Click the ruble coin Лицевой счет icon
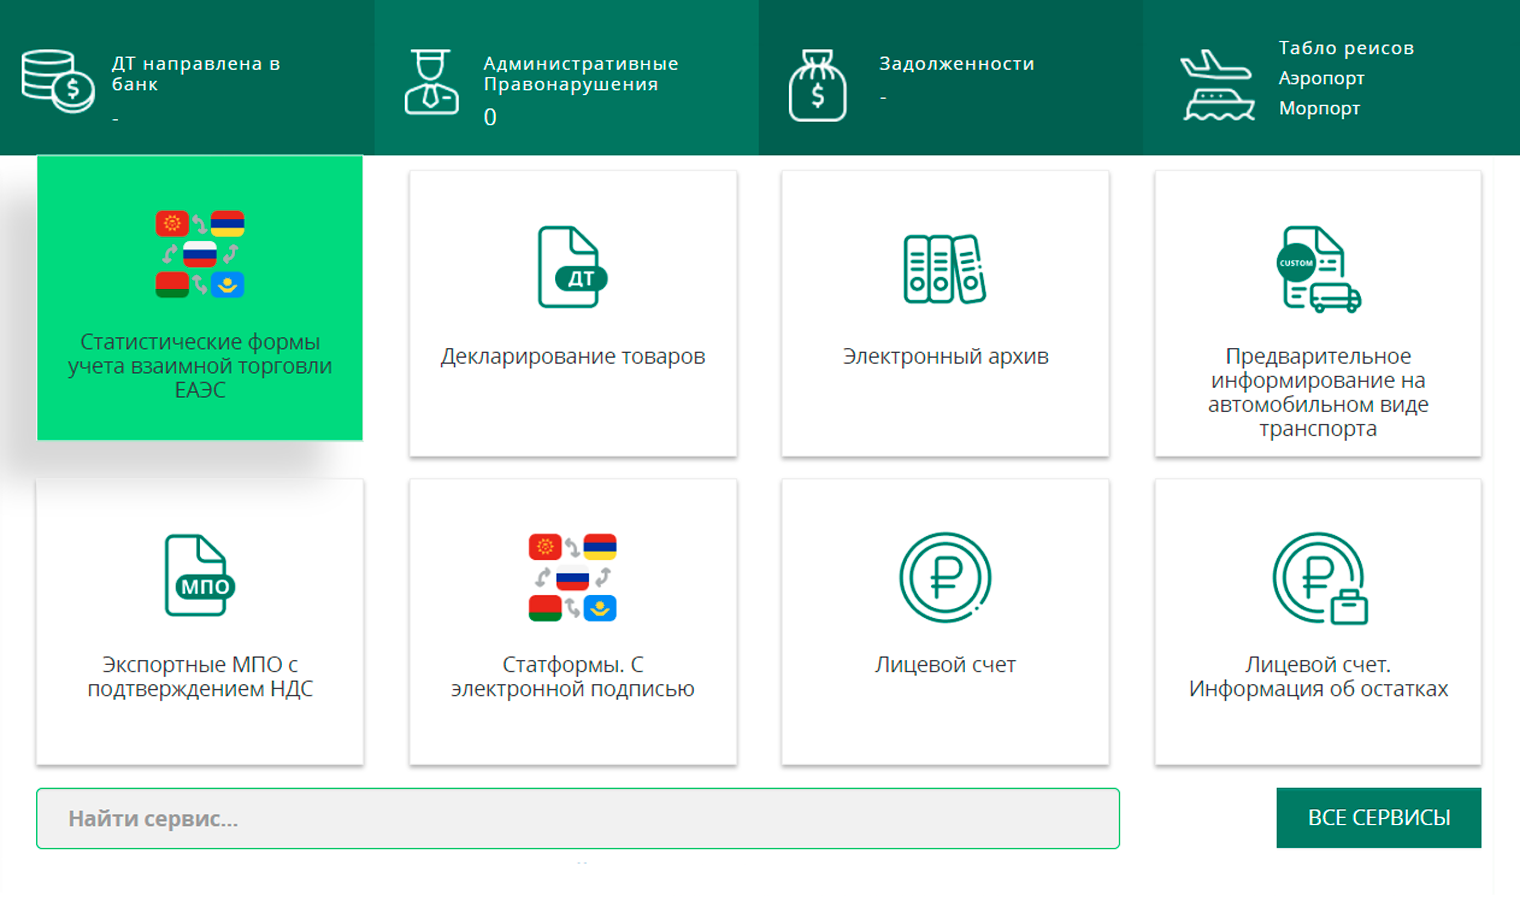The height and width of the screenshot is (907, 1520). [944, 577]
